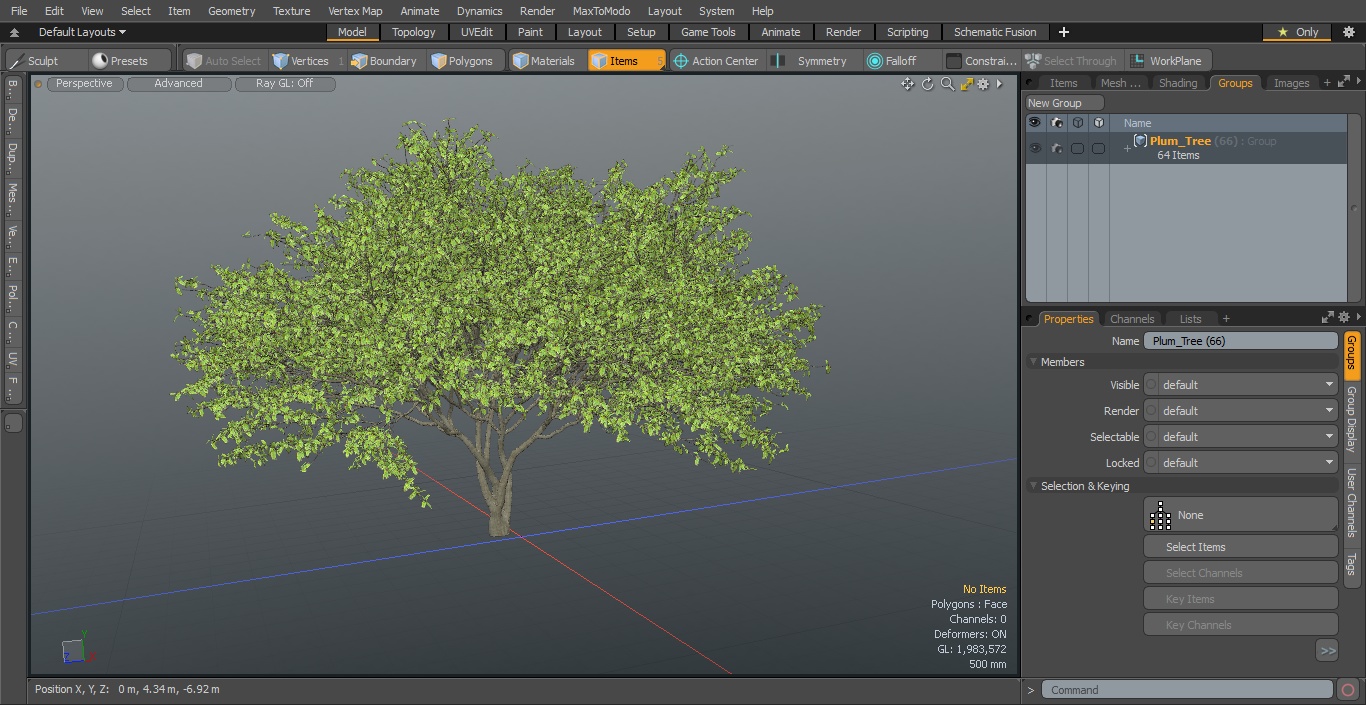Image resolution: width=1366 pixels, height=705 pixels.
Task: Click the more options double-arrow button
Action: 1327,650
